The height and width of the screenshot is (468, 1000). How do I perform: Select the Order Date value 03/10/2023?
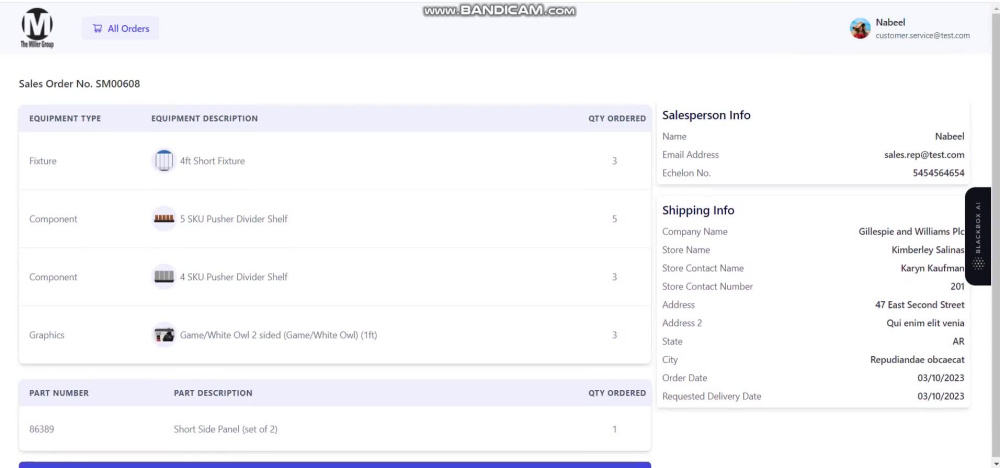(941, 378)
